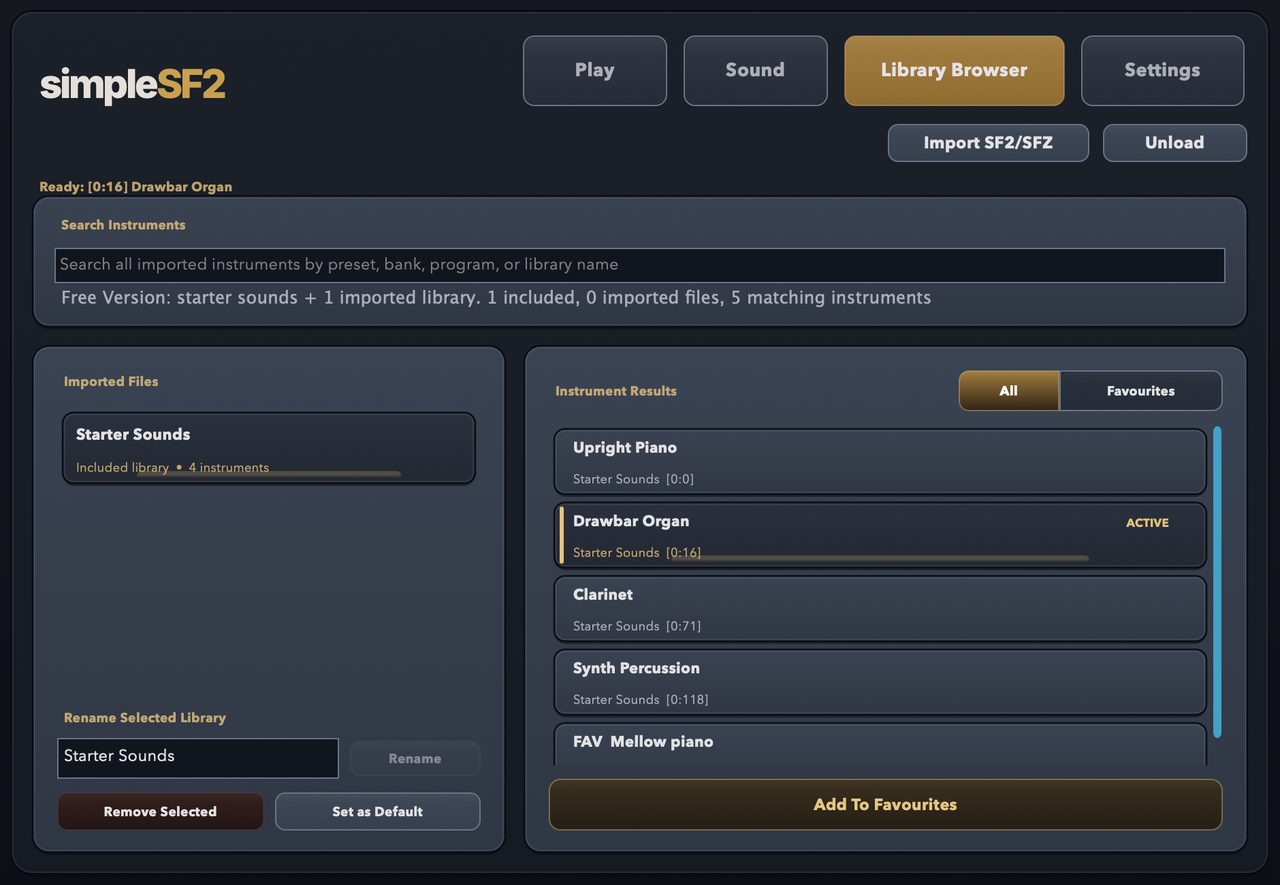Viewport: 1280px width, 885px height.
Task: Load the Synth Percussion instrument
Action: pos(880,682)
